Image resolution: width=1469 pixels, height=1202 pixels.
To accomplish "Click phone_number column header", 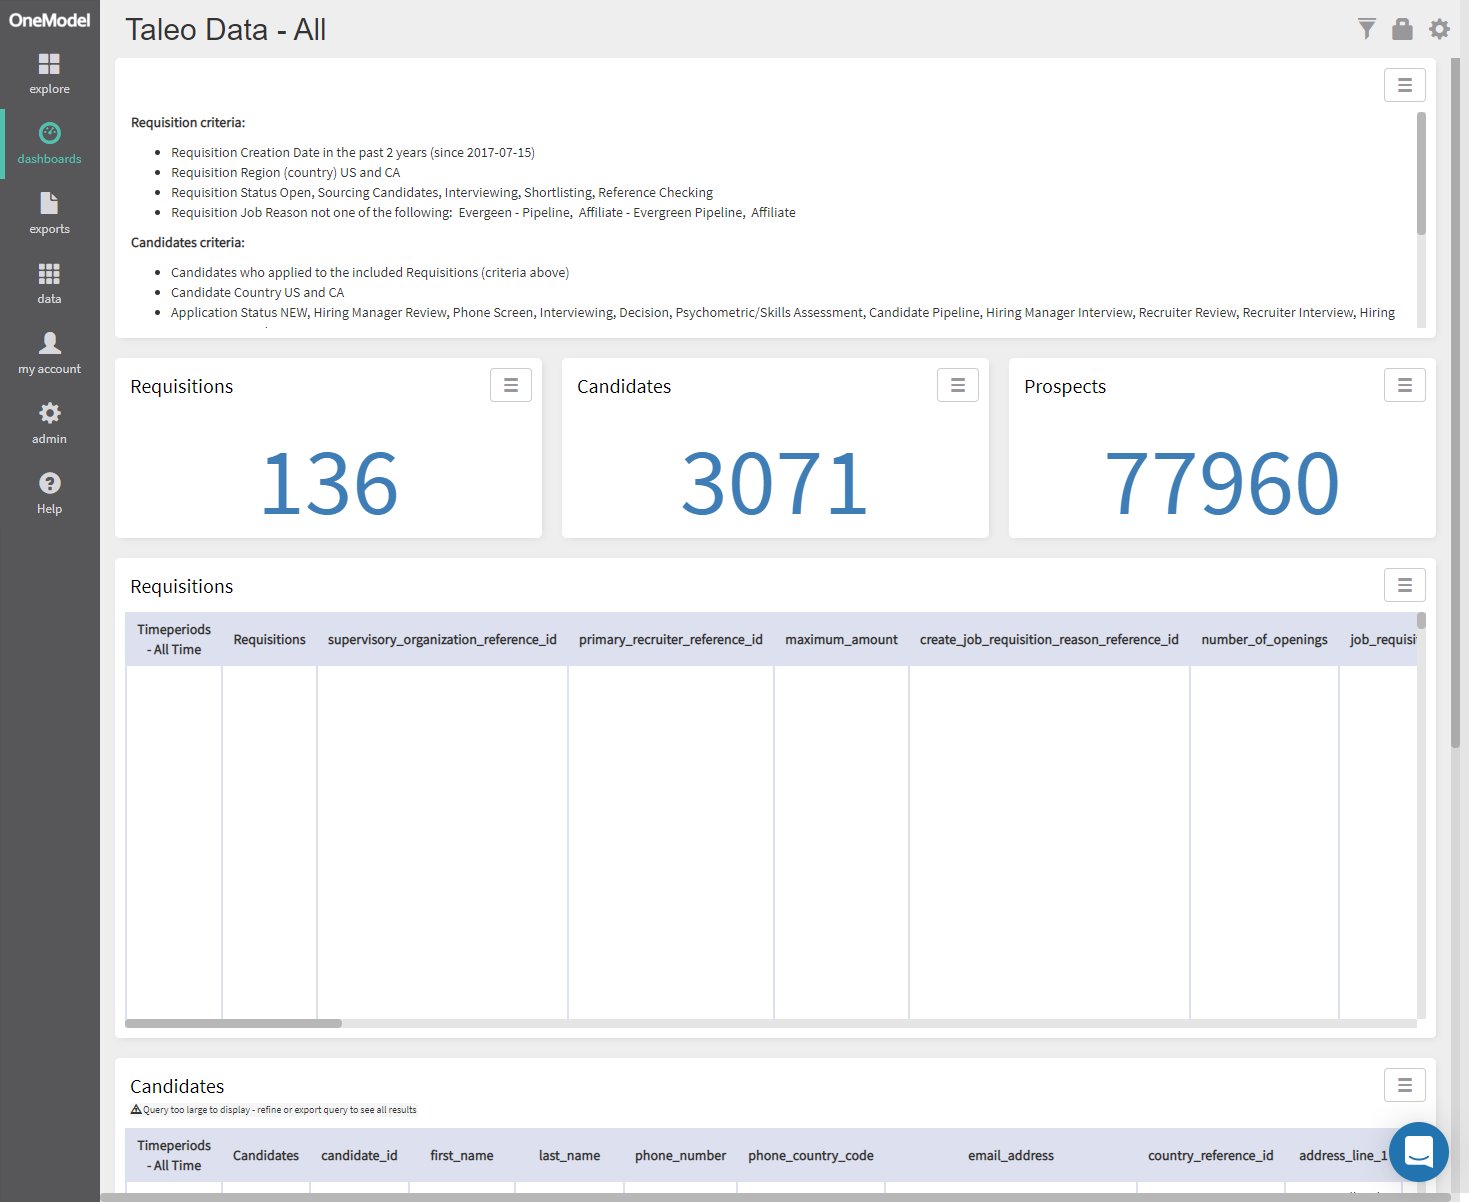I will click(680, 1155).
